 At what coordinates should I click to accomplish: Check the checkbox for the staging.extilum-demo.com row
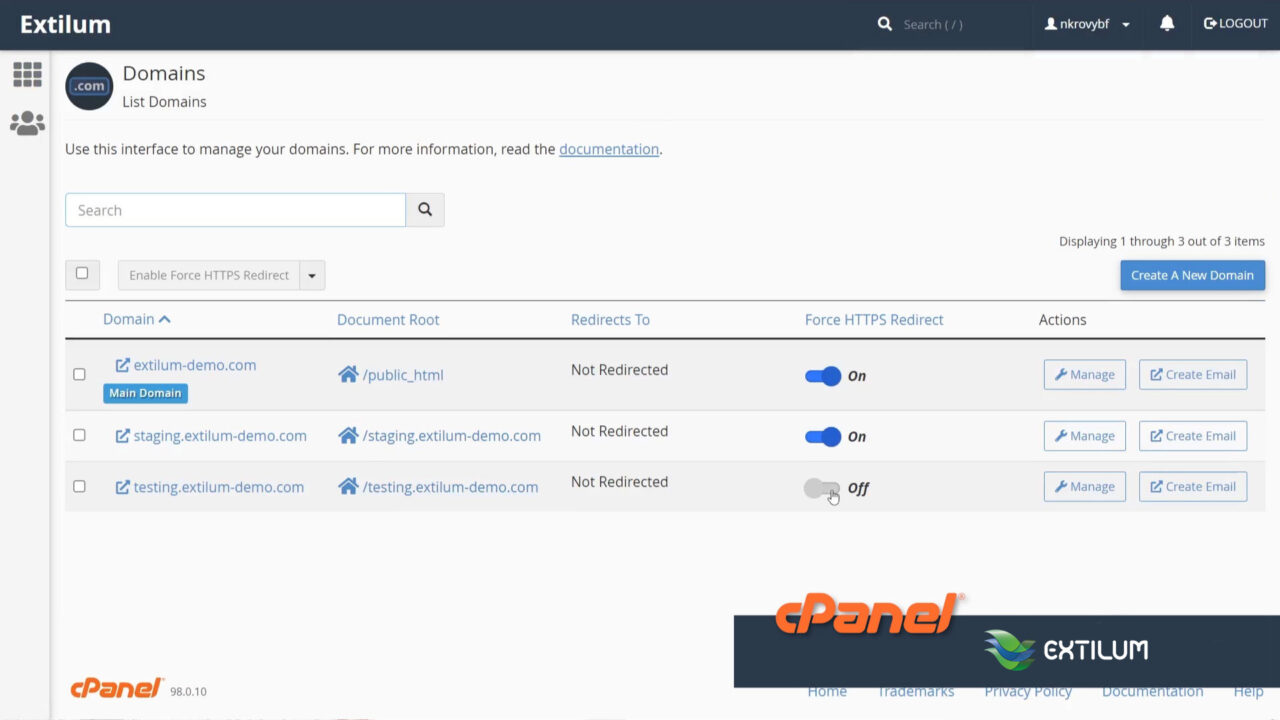pos(79,435)
